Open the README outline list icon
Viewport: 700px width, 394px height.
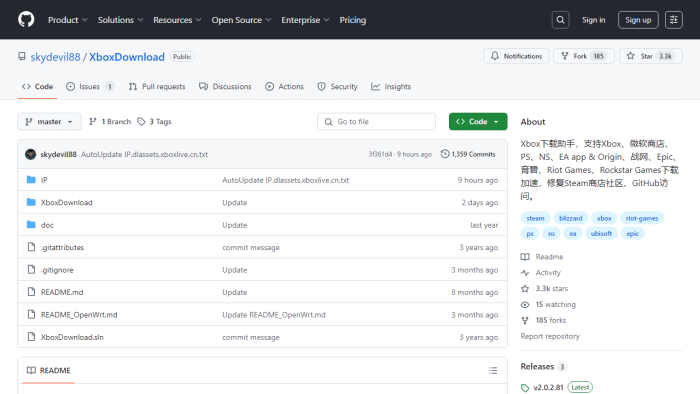coord(493,370)
